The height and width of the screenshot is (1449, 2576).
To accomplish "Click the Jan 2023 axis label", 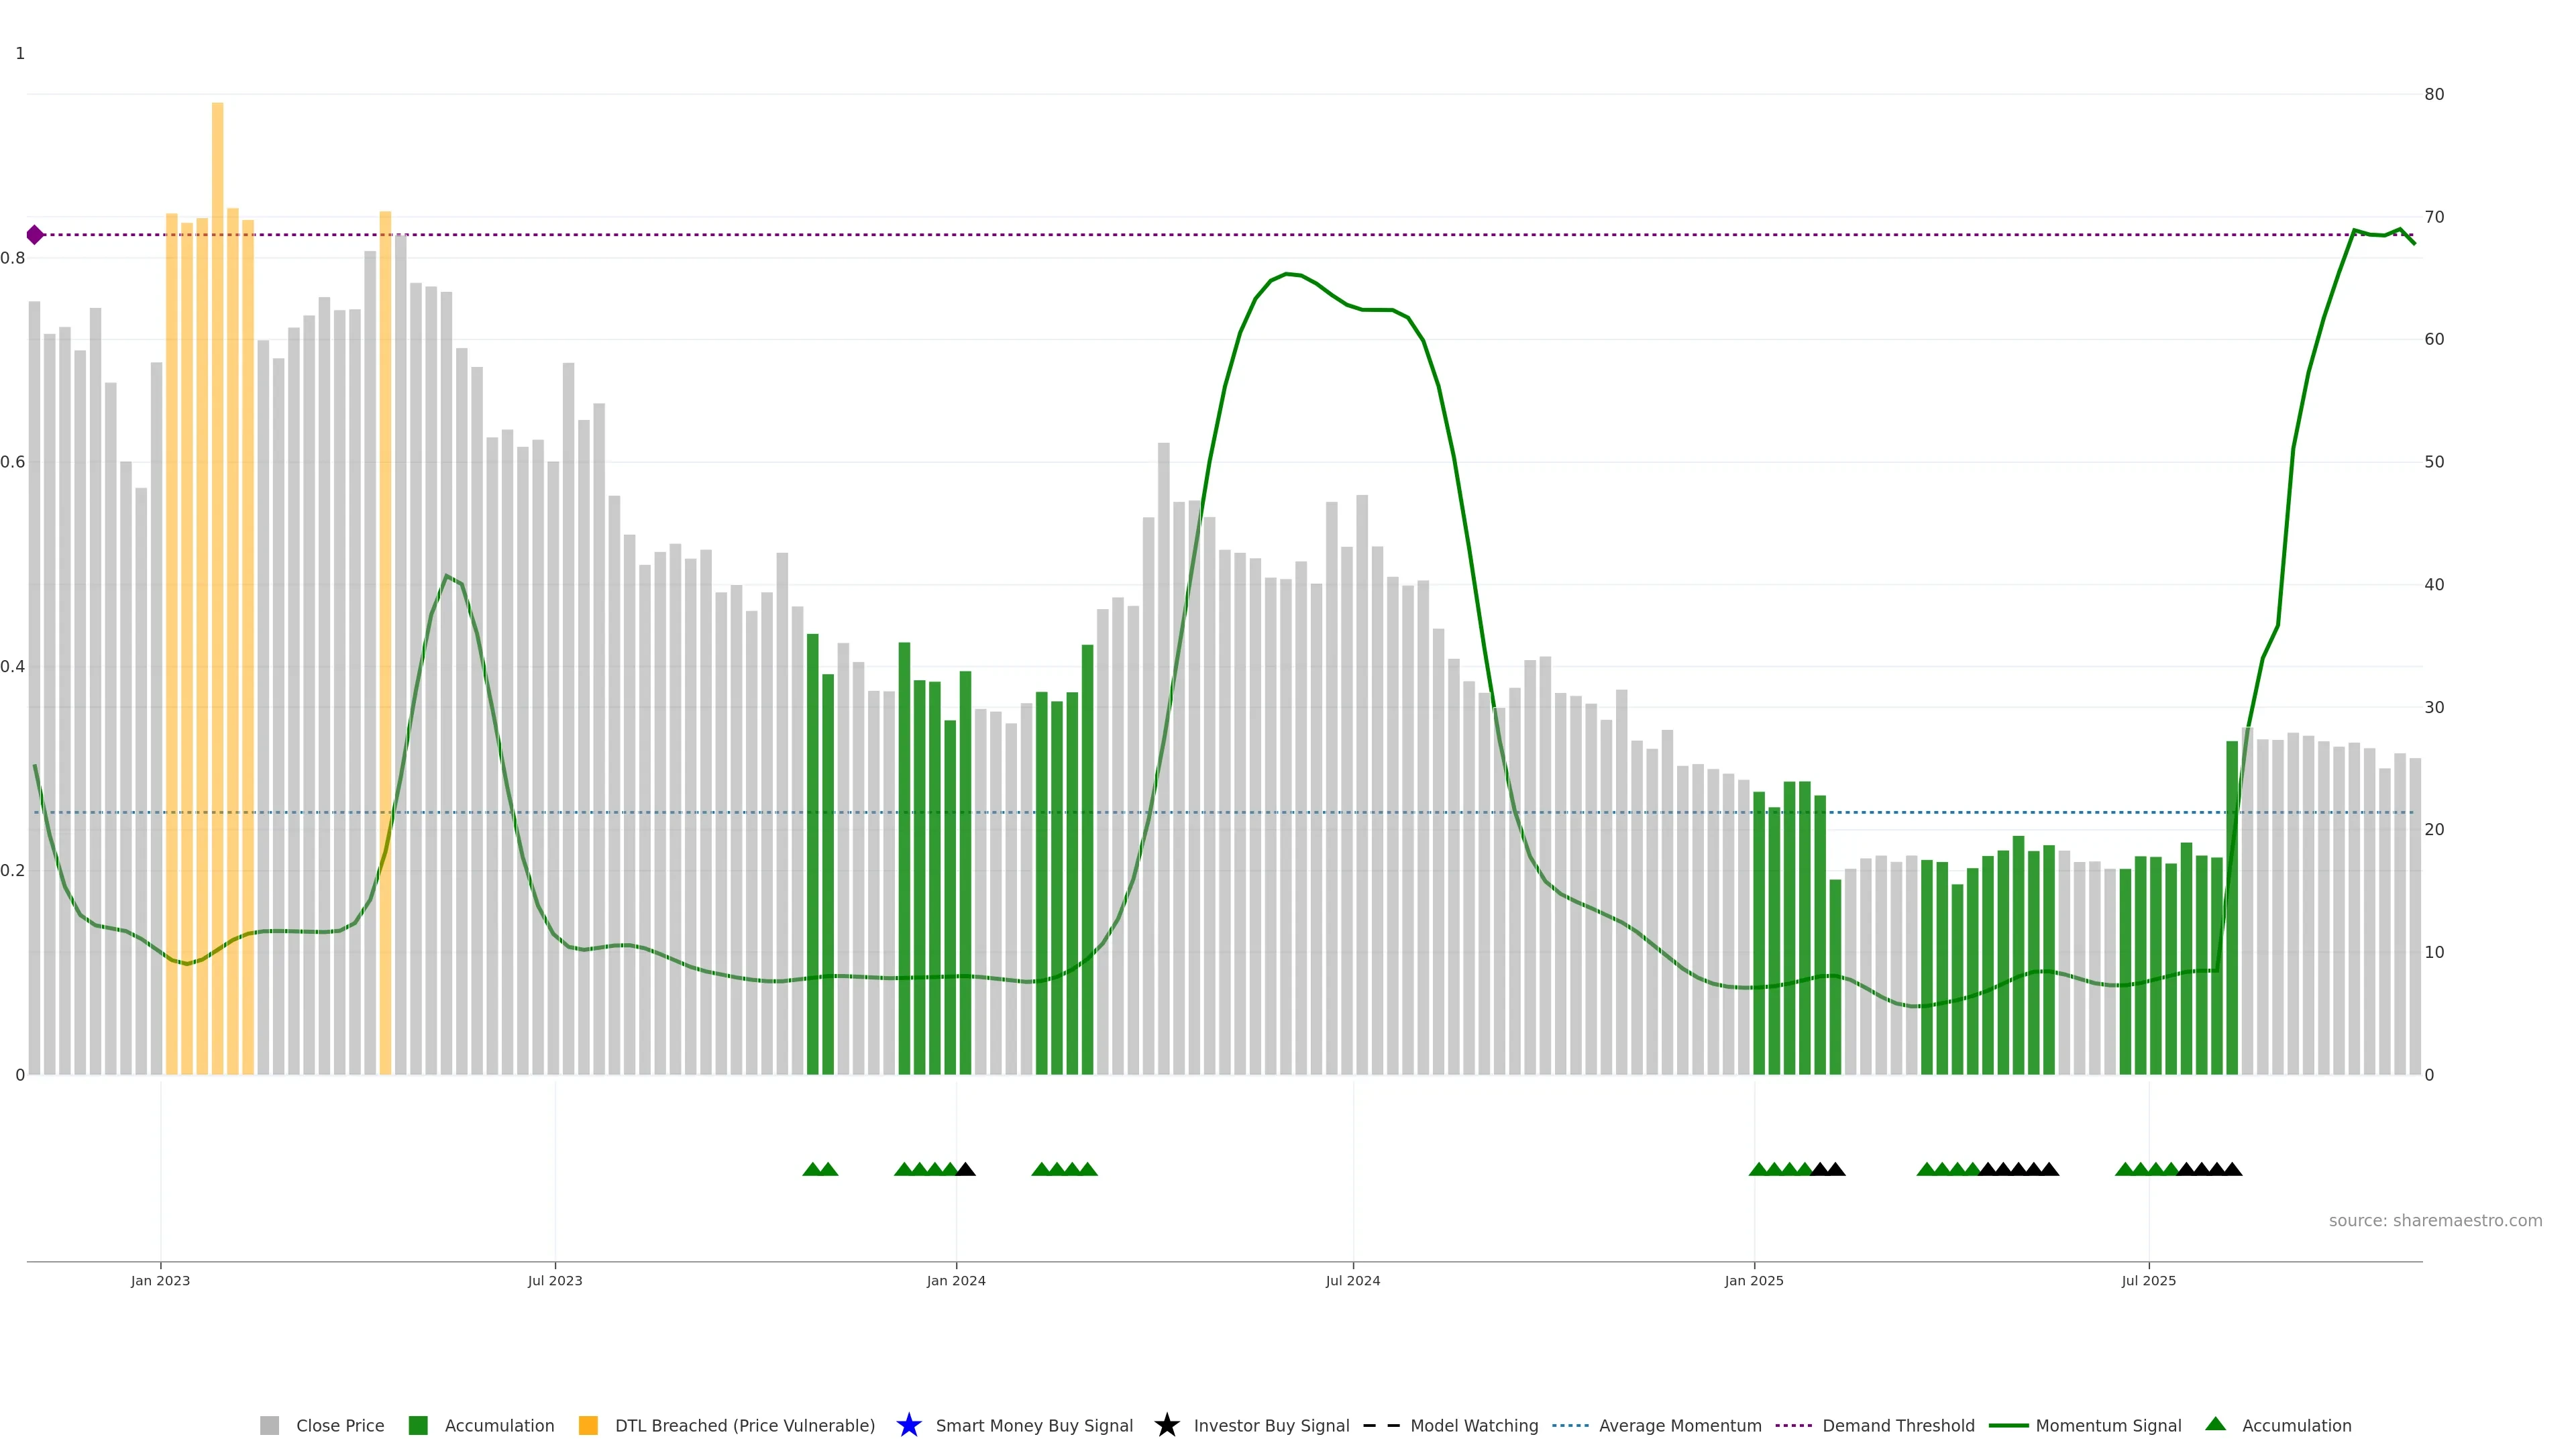I will click(160, 1280).
